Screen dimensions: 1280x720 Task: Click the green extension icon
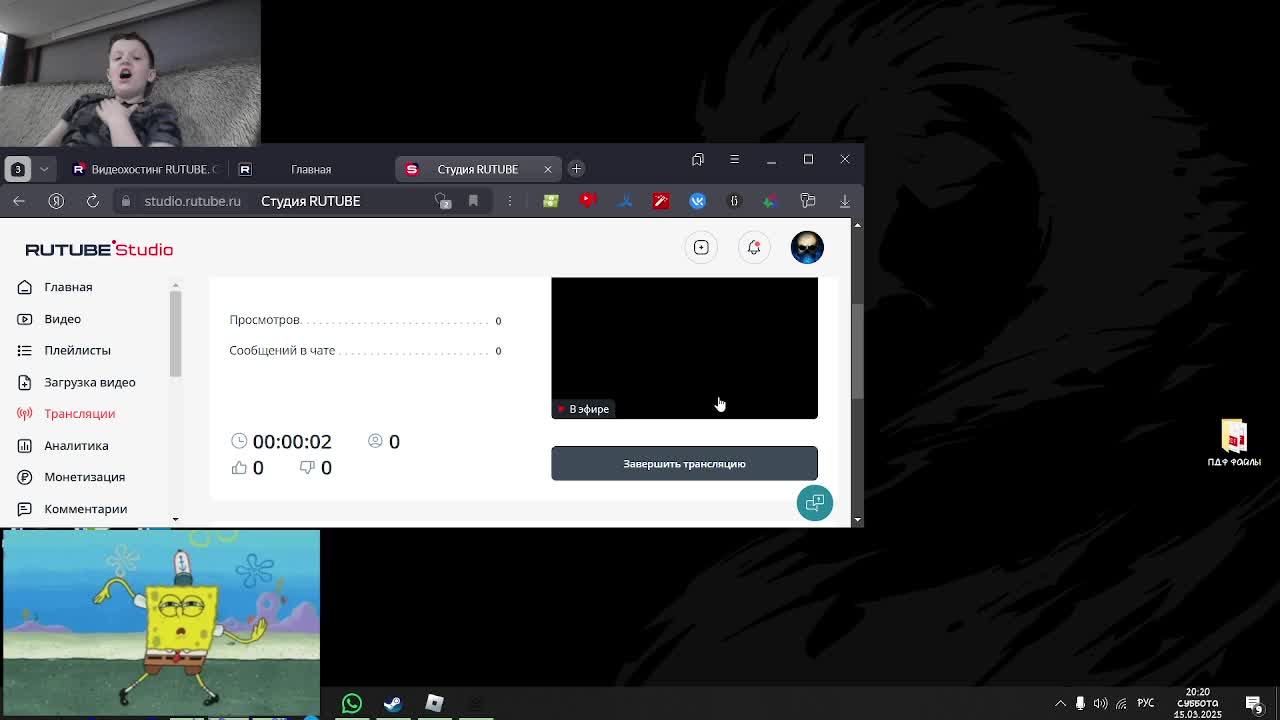point(550,201)
